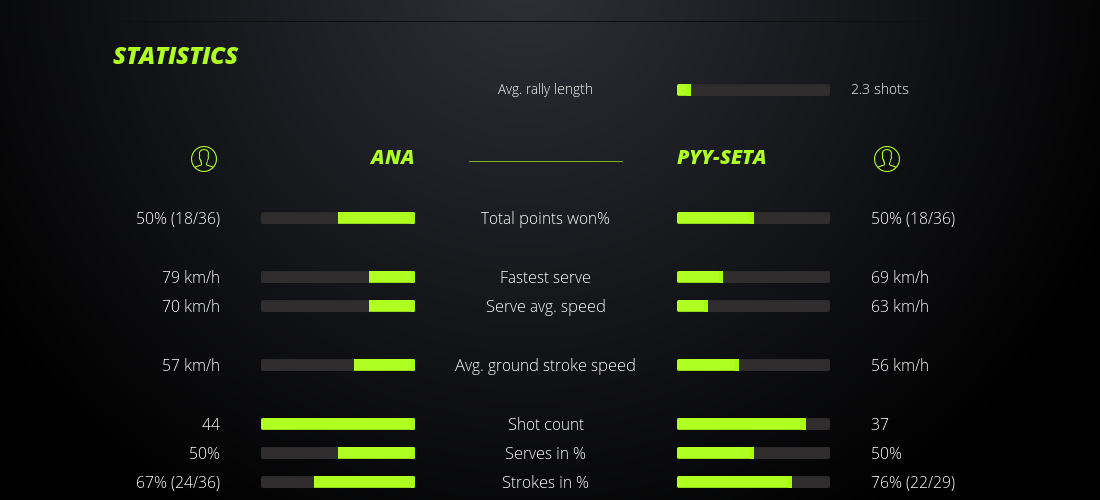1100x500 pixels.
Task: Click the Avg. ground stroke speed label
Action: point(545,365)
